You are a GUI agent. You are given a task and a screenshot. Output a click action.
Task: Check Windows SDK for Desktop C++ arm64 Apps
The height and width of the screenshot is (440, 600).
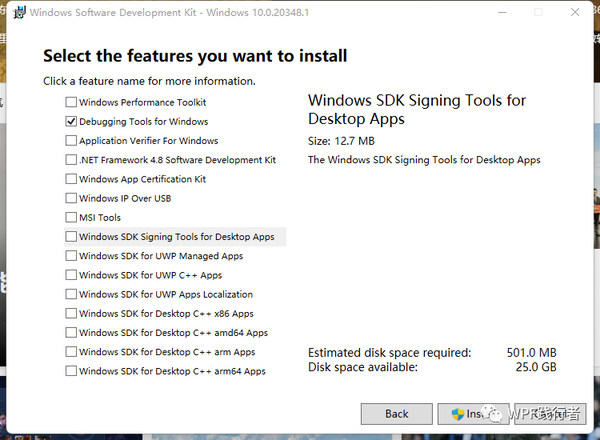pyautogui.click(x=71, y=371)
